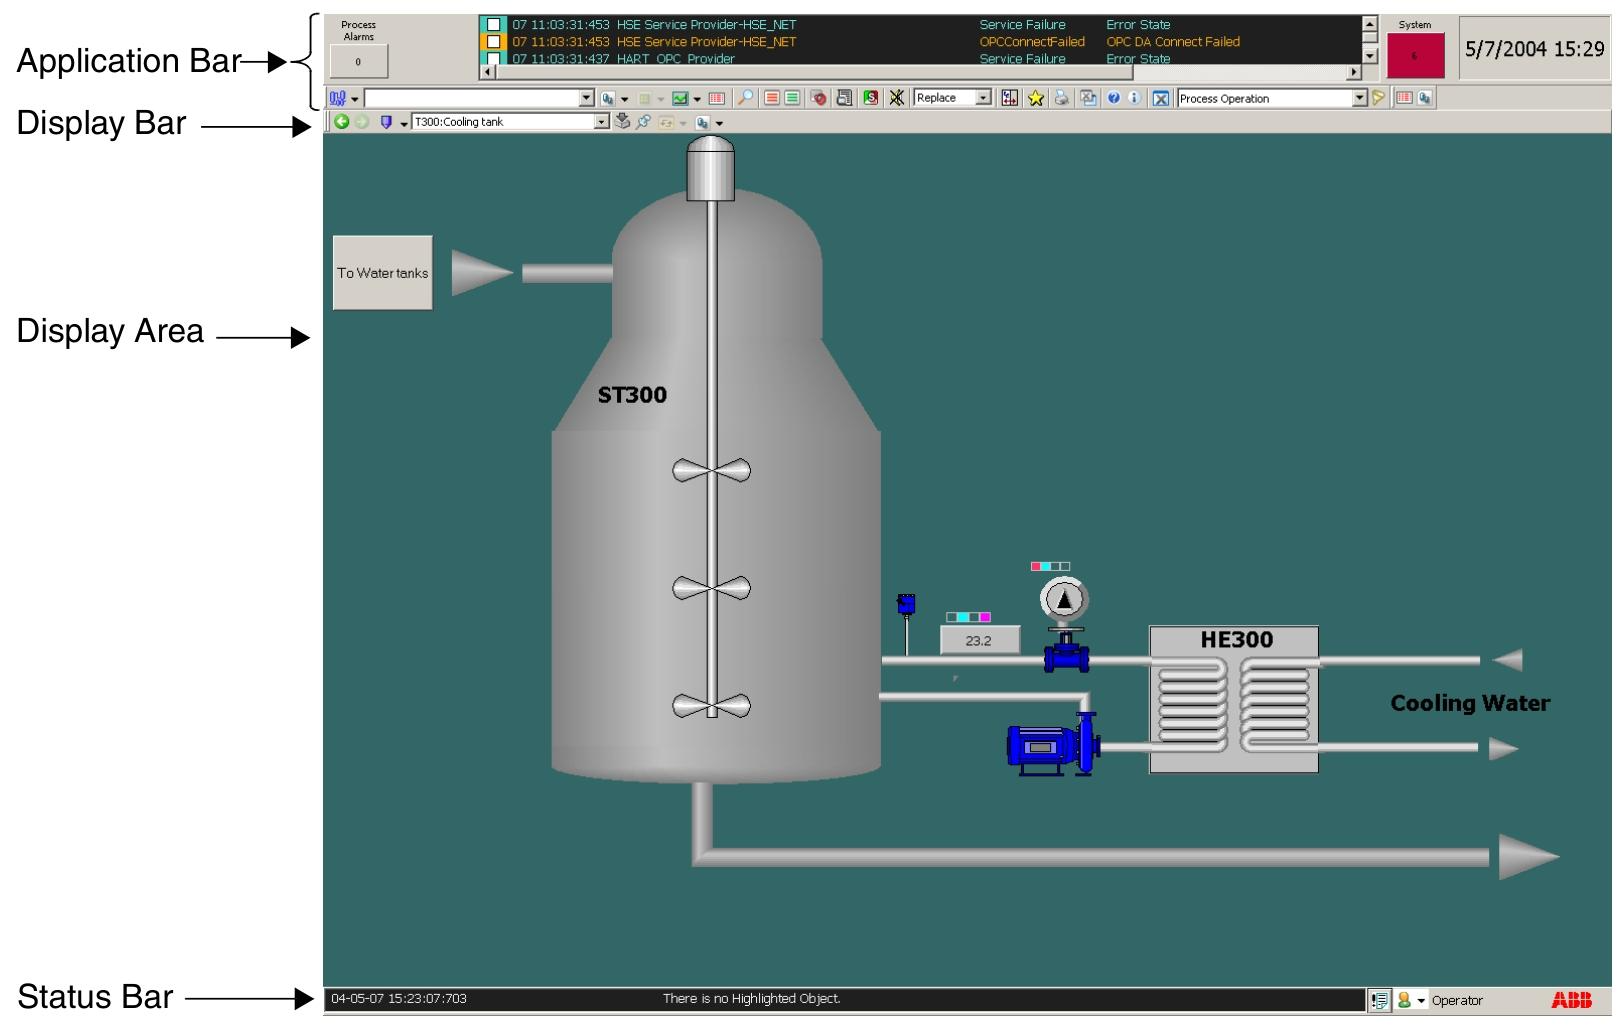
Task: Tick the OPCConnectFailed alarm row checkbox
Action: (494, 42)
